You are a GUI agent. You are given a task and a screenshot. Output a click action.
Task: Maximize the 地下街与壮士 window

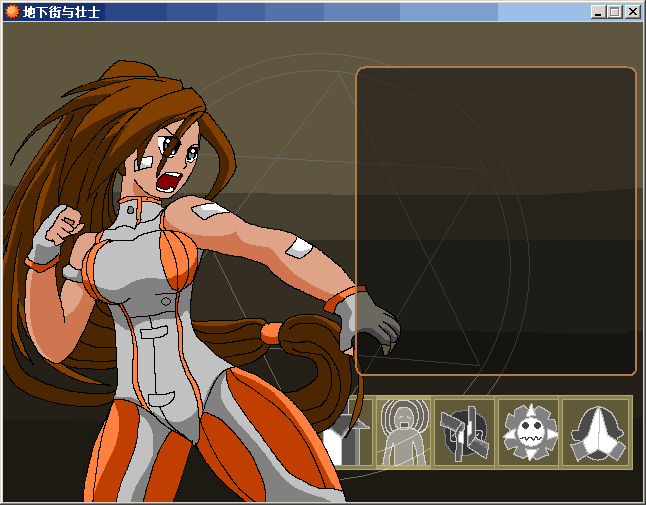[x=614, y=12]
